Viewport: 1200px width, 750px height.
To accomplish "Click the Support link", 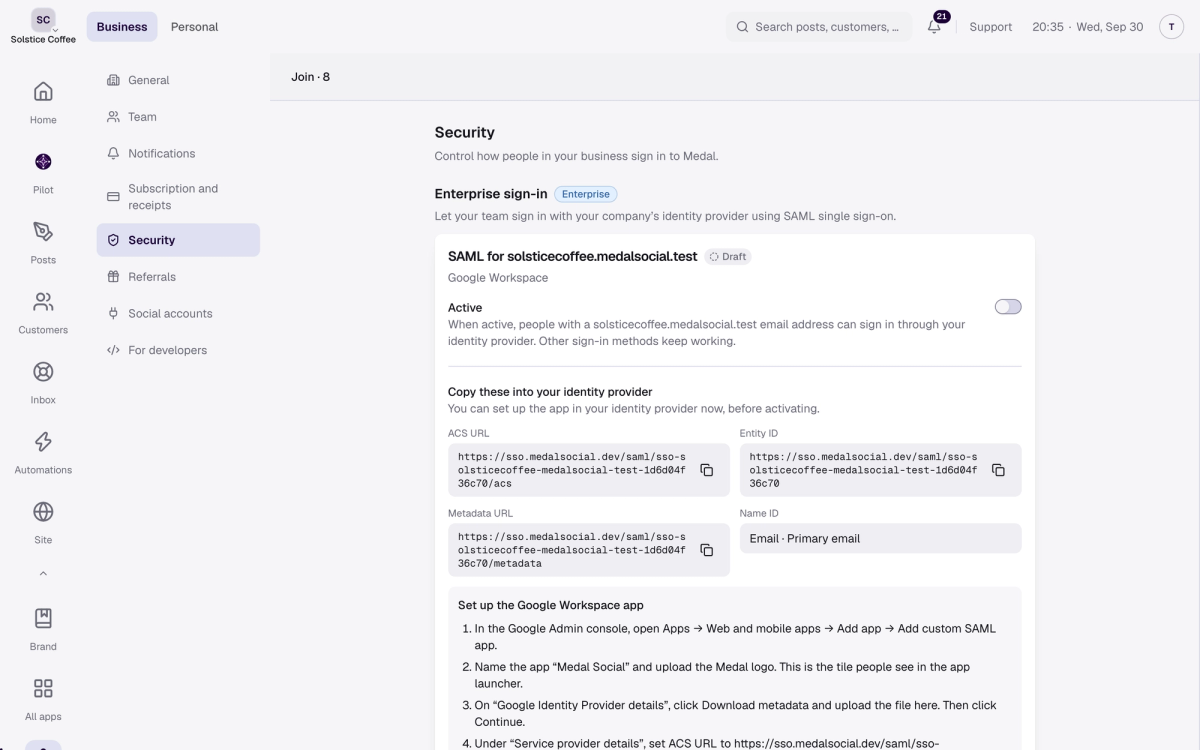I will coord(991,27).
